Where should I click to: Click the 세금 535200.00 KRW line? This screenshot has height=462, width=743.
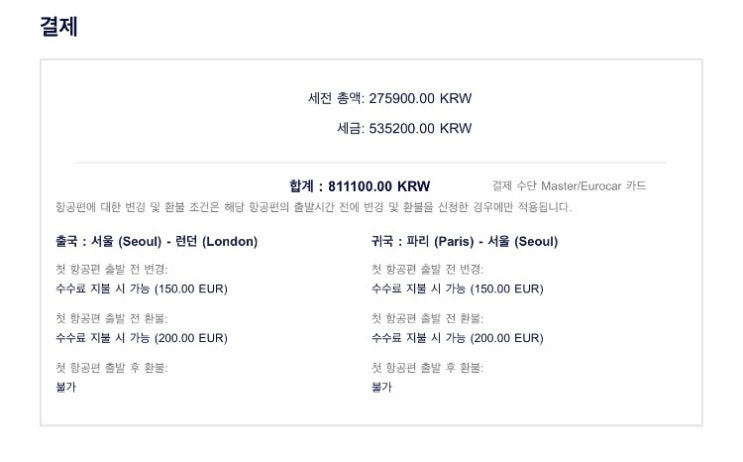404,128
